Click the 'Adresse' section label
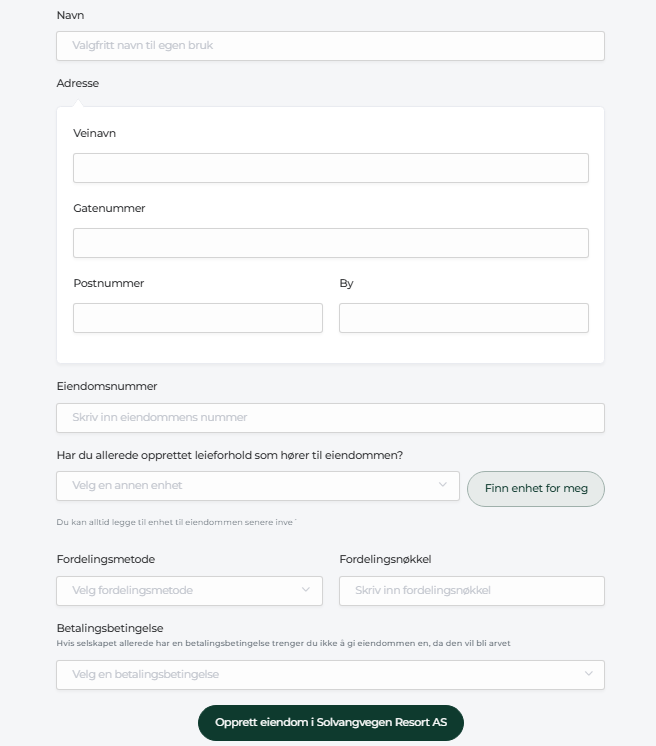656x746 pixels. (x=78, y=83)
